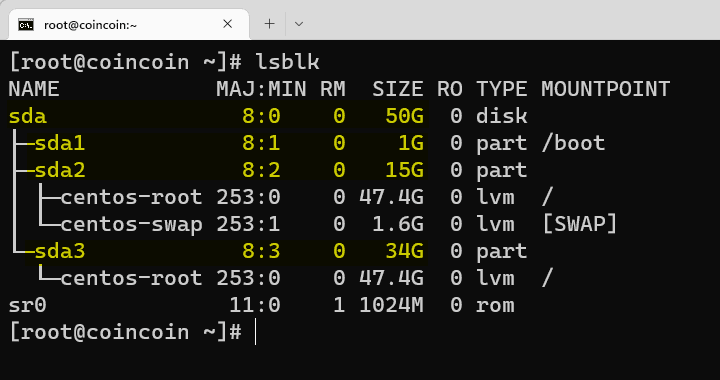Viewport: 720px width, 380px height.
Task: Click the 1024M size of sr0
Action: pos(391,305)
